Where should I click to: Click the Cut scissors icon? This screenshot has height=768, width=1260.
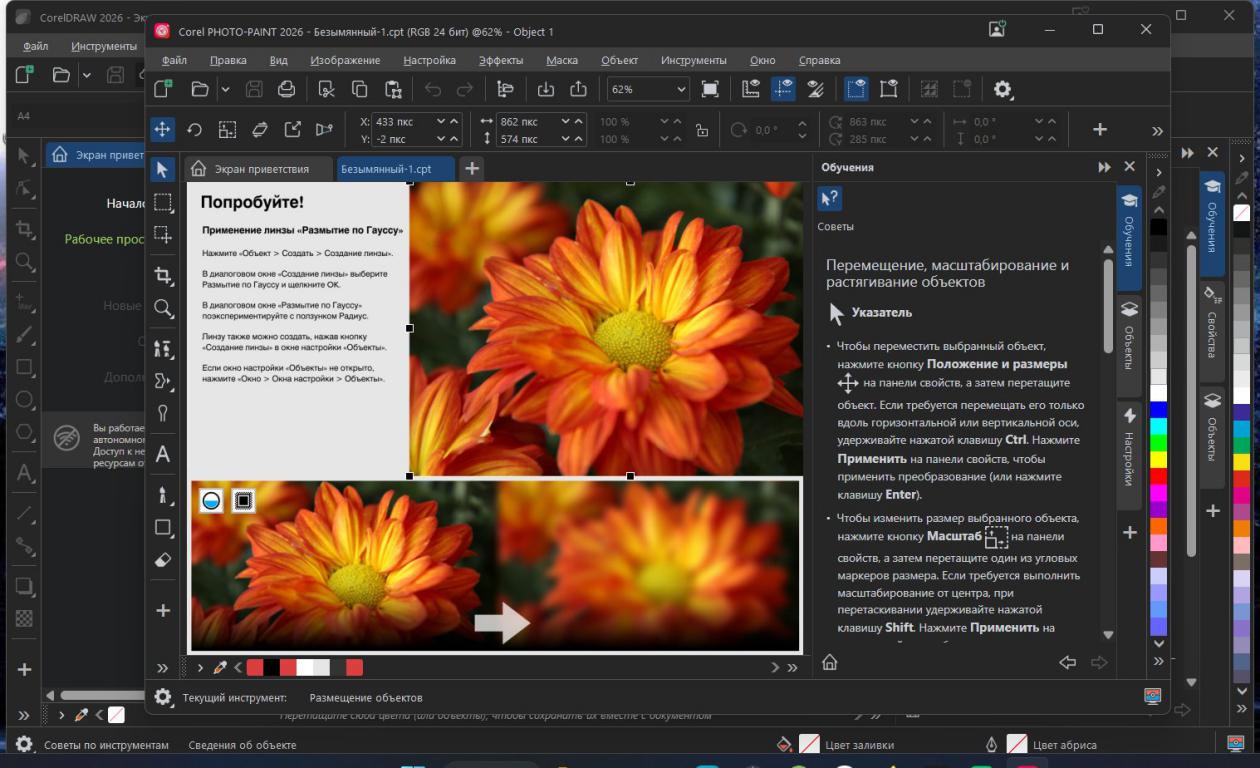[x=326, y=89]
